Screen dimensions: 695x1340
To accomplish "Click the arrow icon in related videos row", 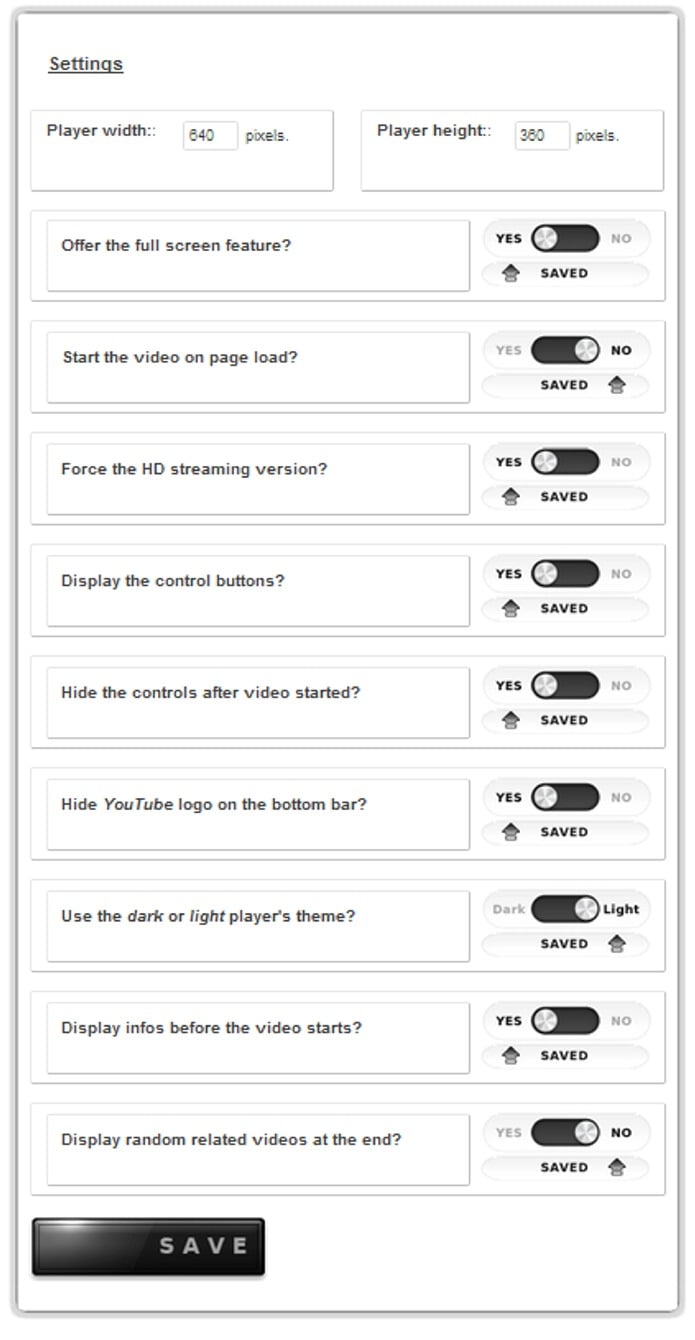I will [x=616, y=1168].
